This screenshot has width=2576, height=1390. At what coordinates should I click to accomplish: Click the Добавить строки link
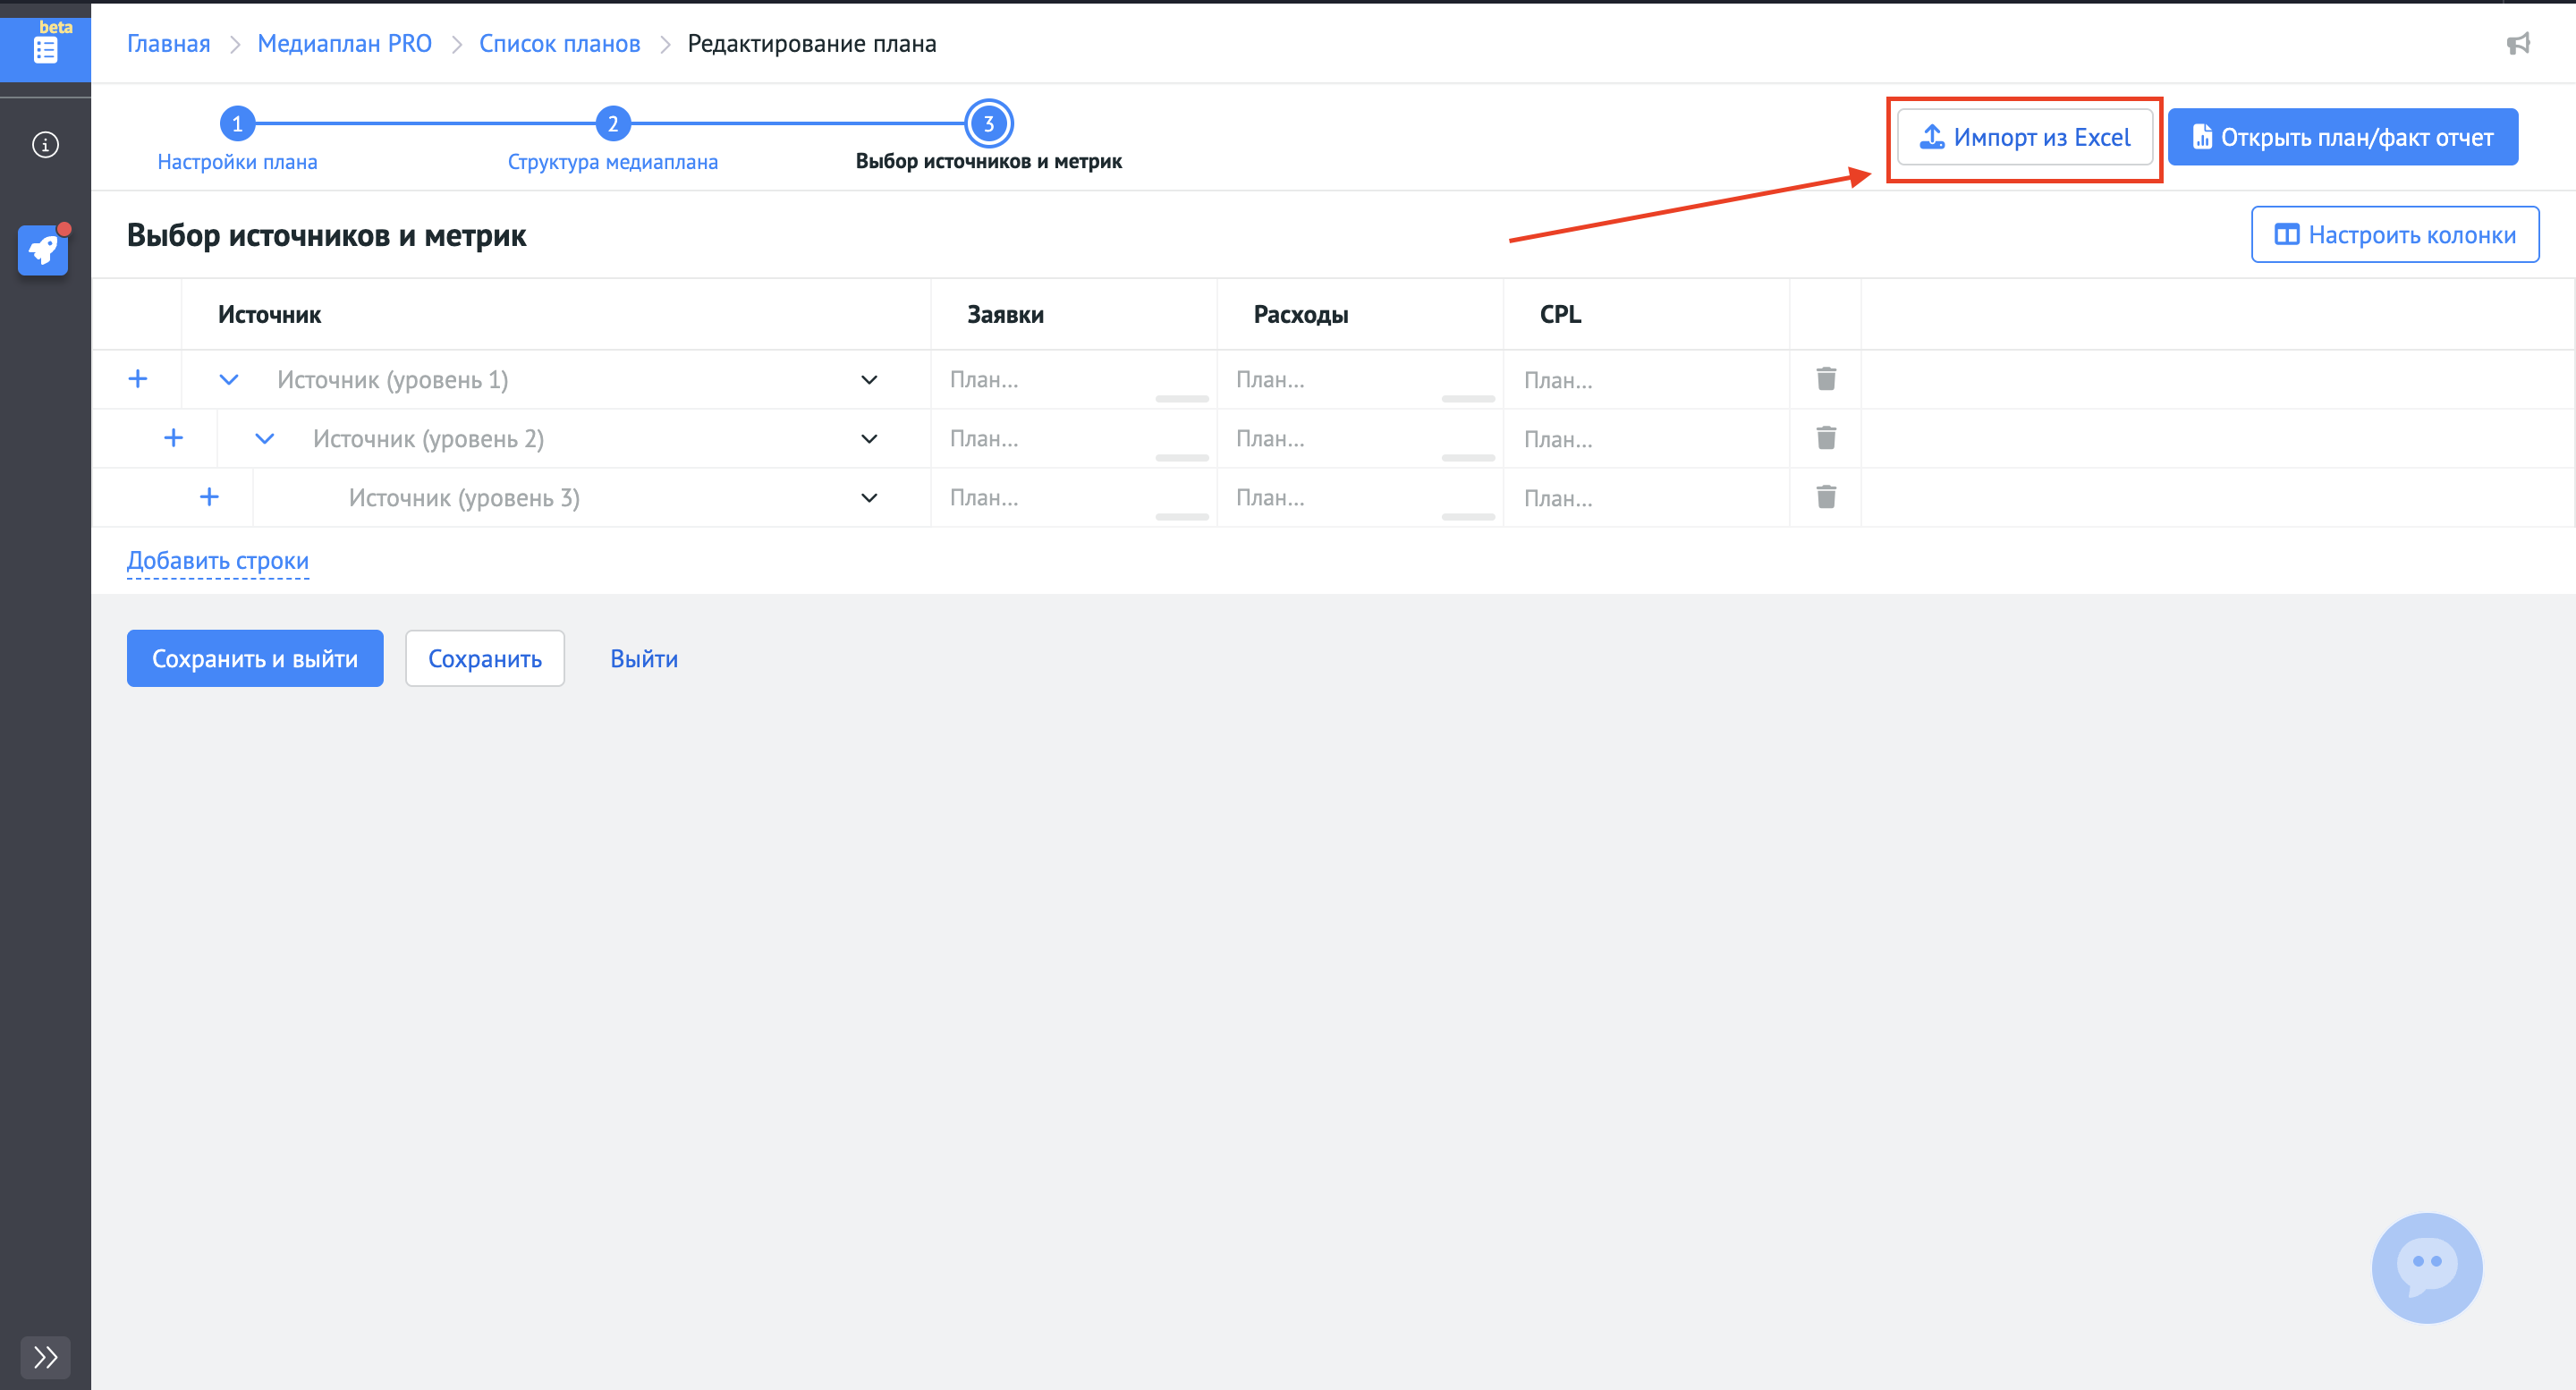coord(218,561)
